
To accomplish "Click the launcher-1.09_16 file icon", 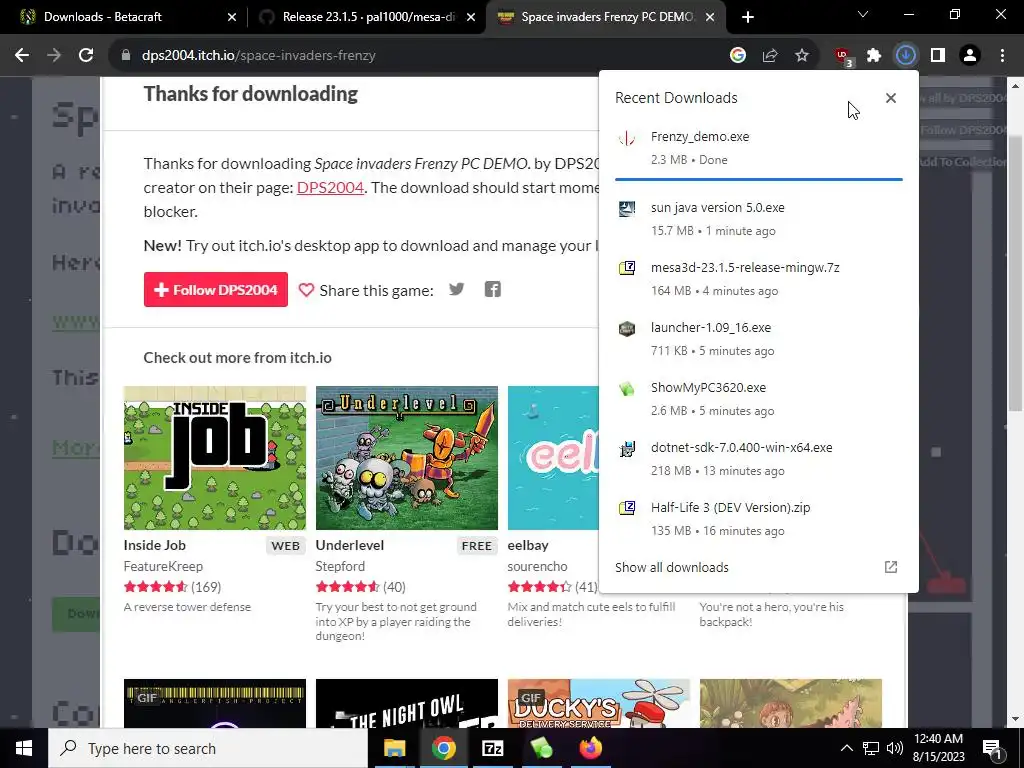I will (627, 328).
